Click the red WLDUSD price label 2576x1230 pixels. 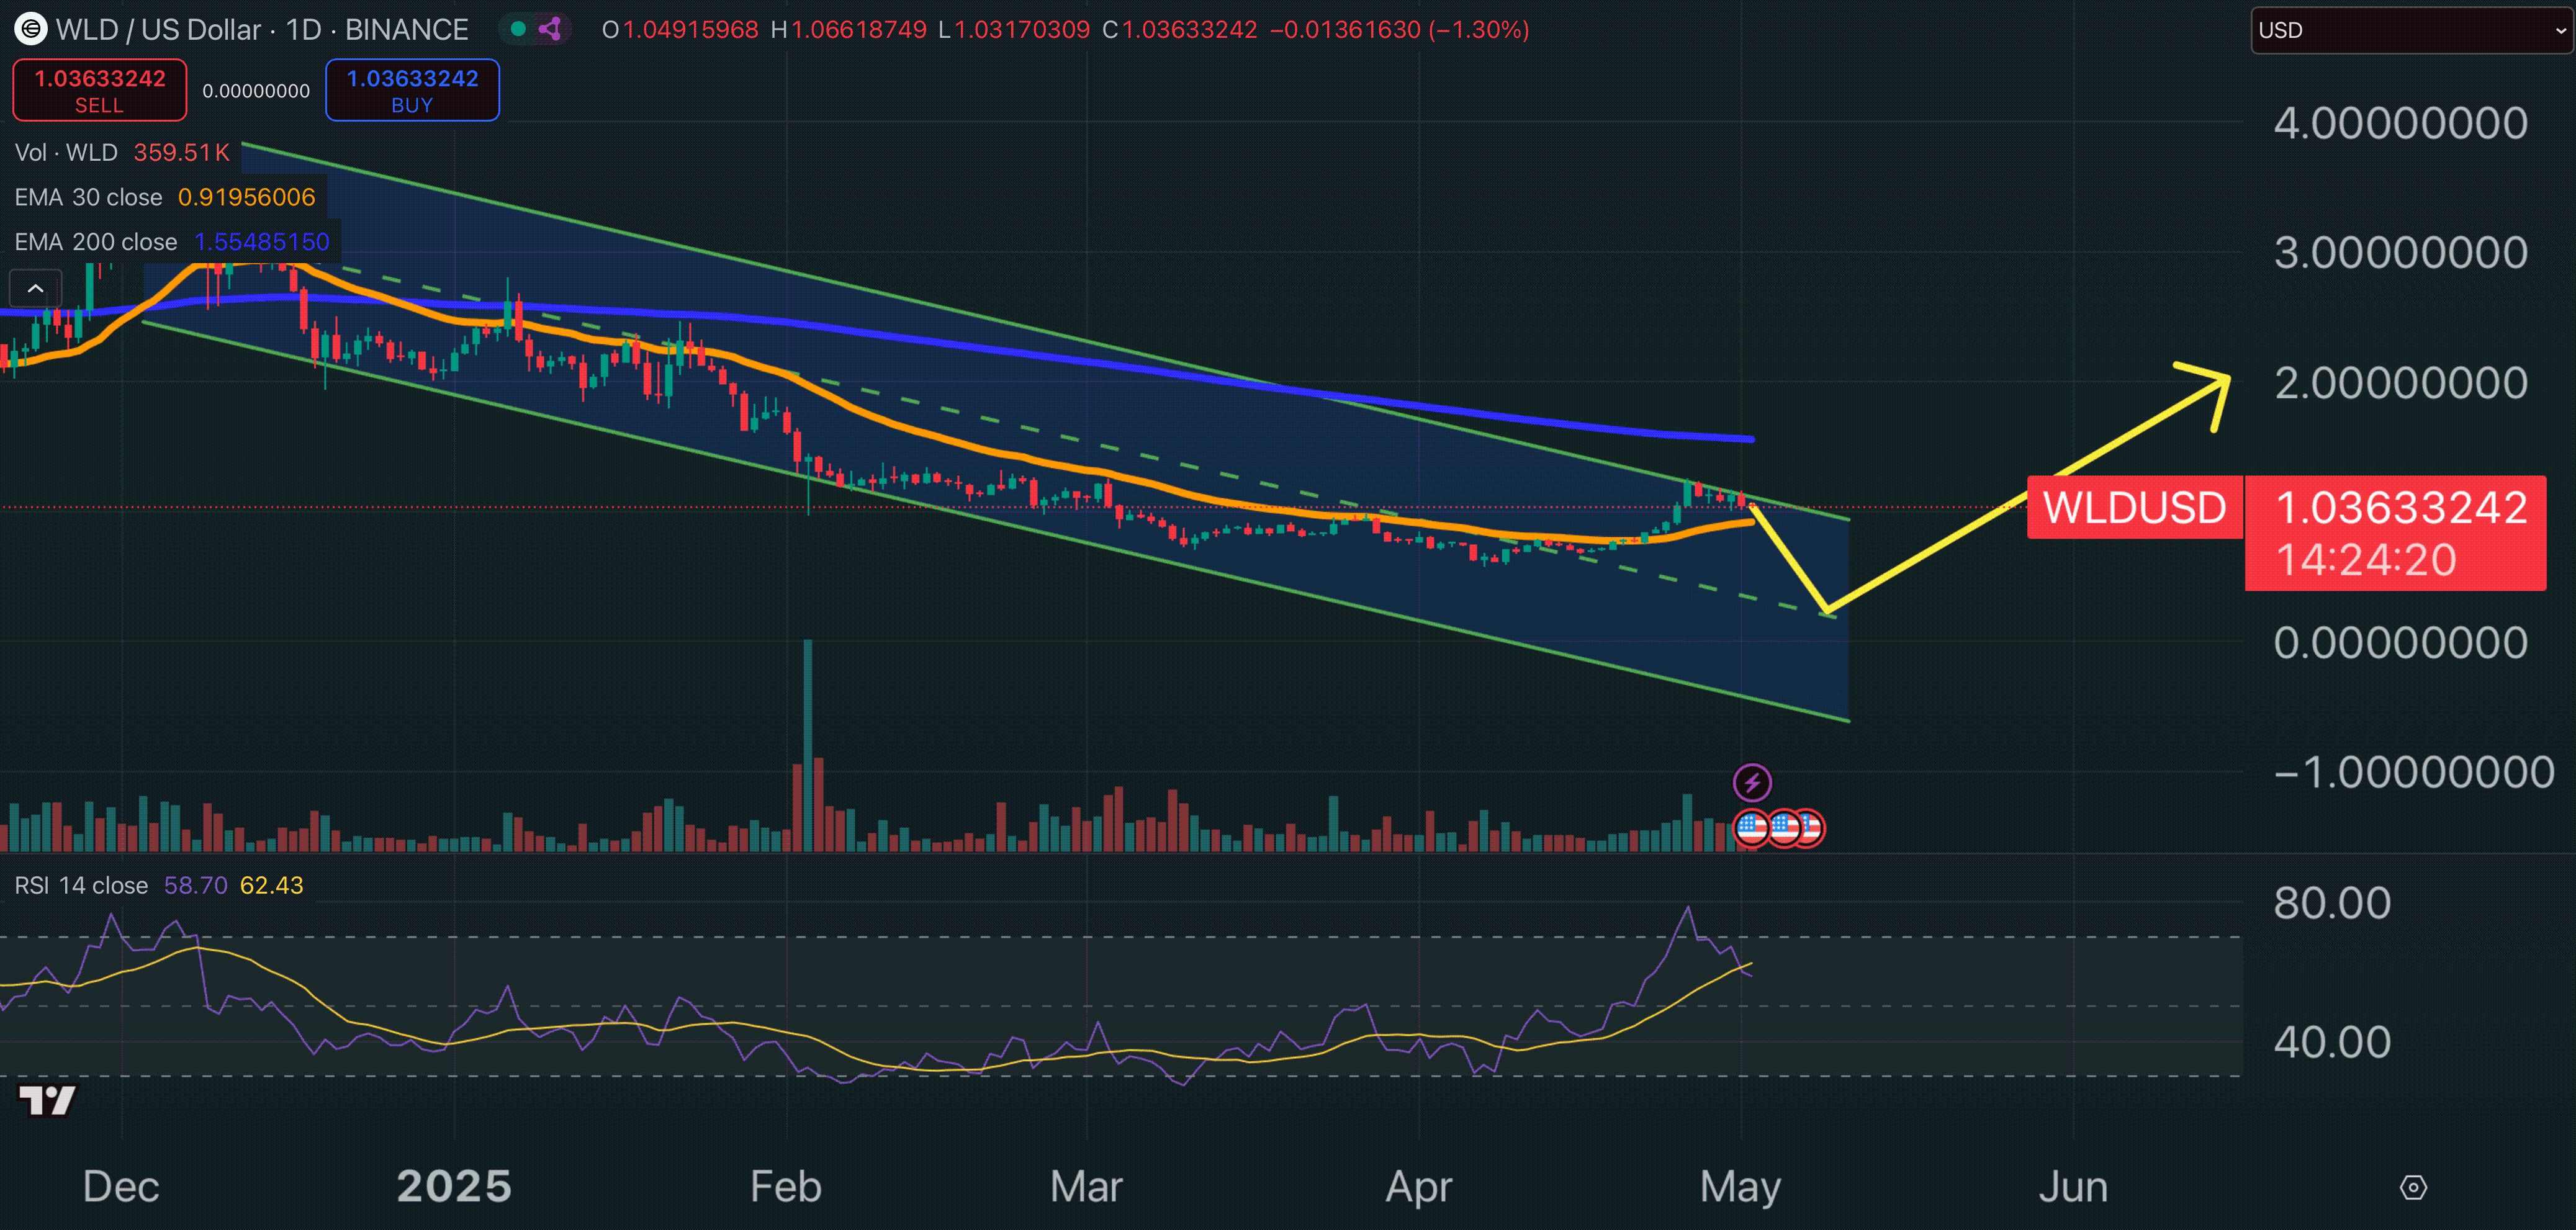tap(2134, 507)
